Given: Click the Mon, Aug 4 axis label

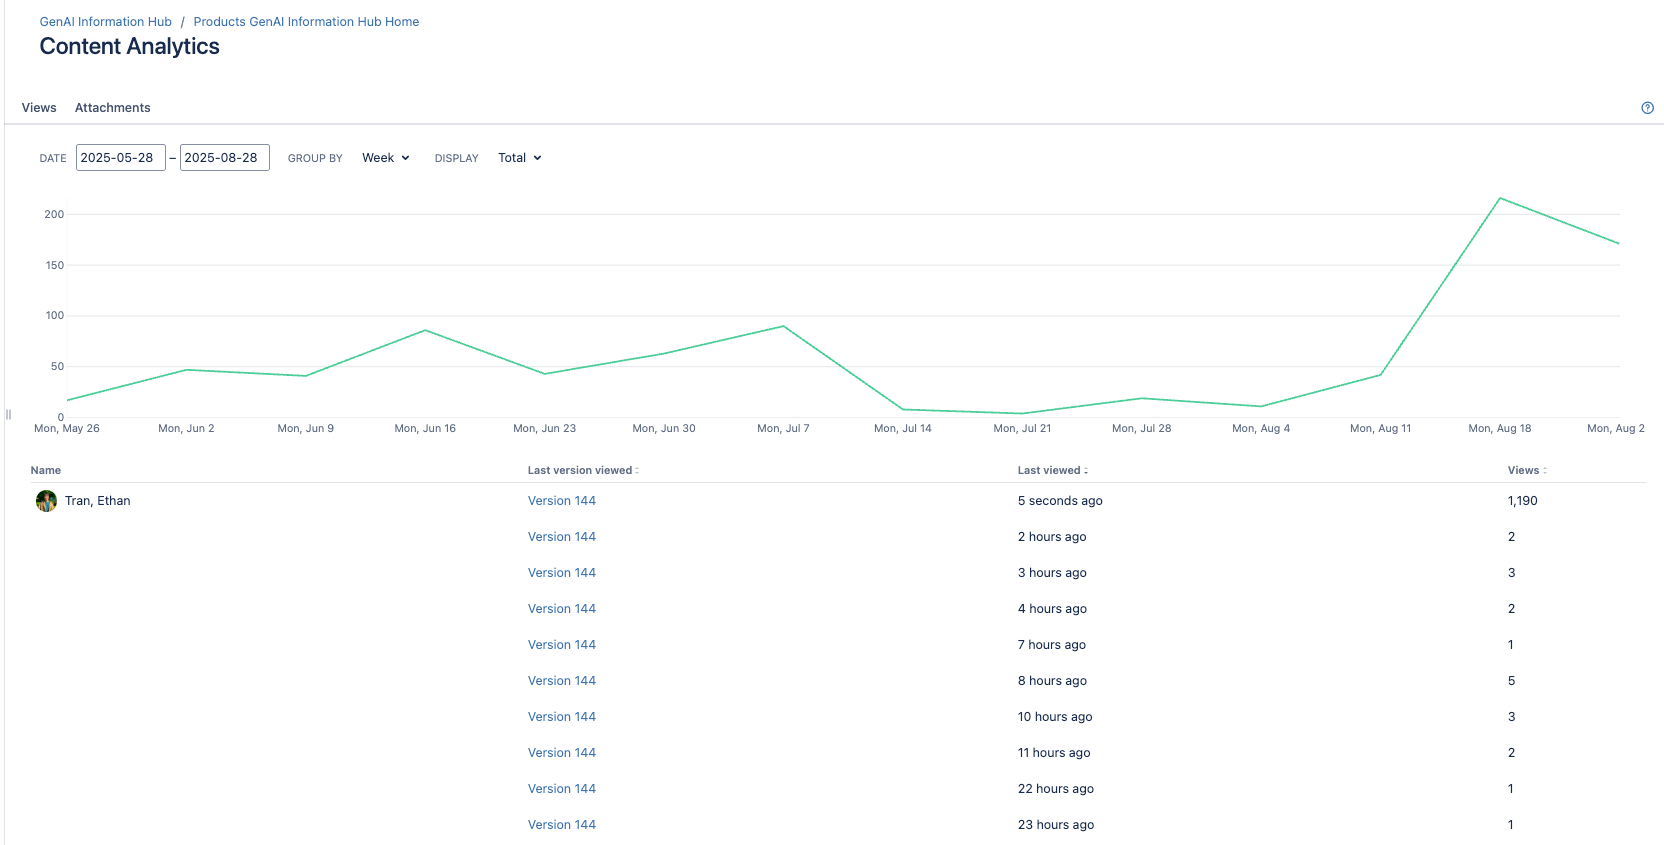Looking at the screenshot, I should coord(1261,428).
